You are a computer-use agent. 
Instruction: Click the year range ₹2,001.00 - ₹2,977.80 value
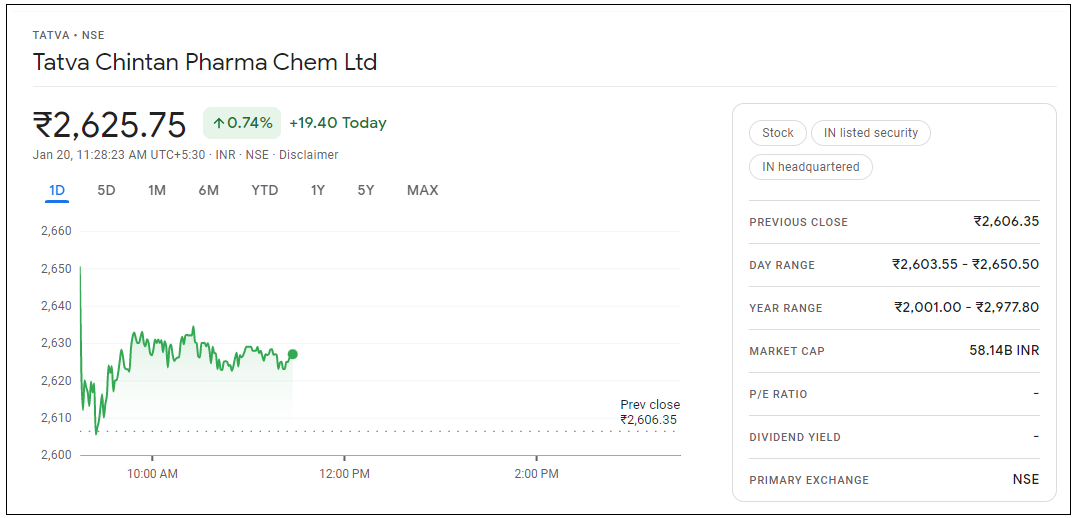tap(967, 308)
